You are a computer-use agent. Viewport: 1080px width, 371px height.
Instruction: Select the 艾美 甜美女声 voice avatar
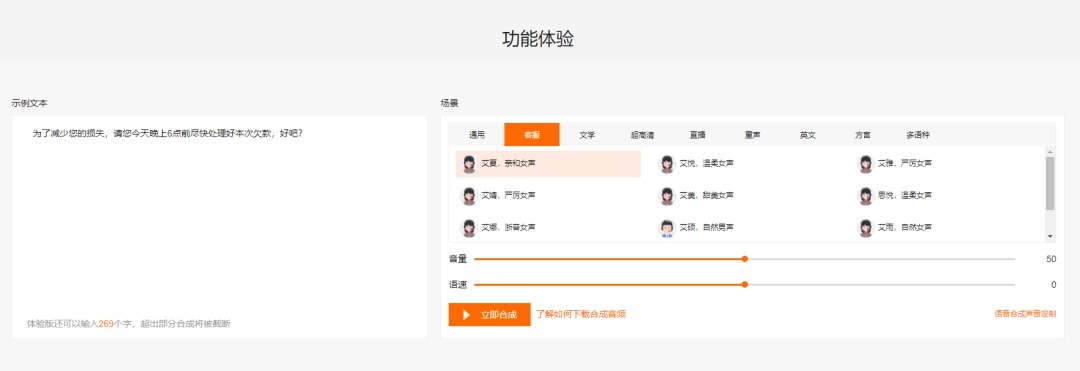pos(667,195)
